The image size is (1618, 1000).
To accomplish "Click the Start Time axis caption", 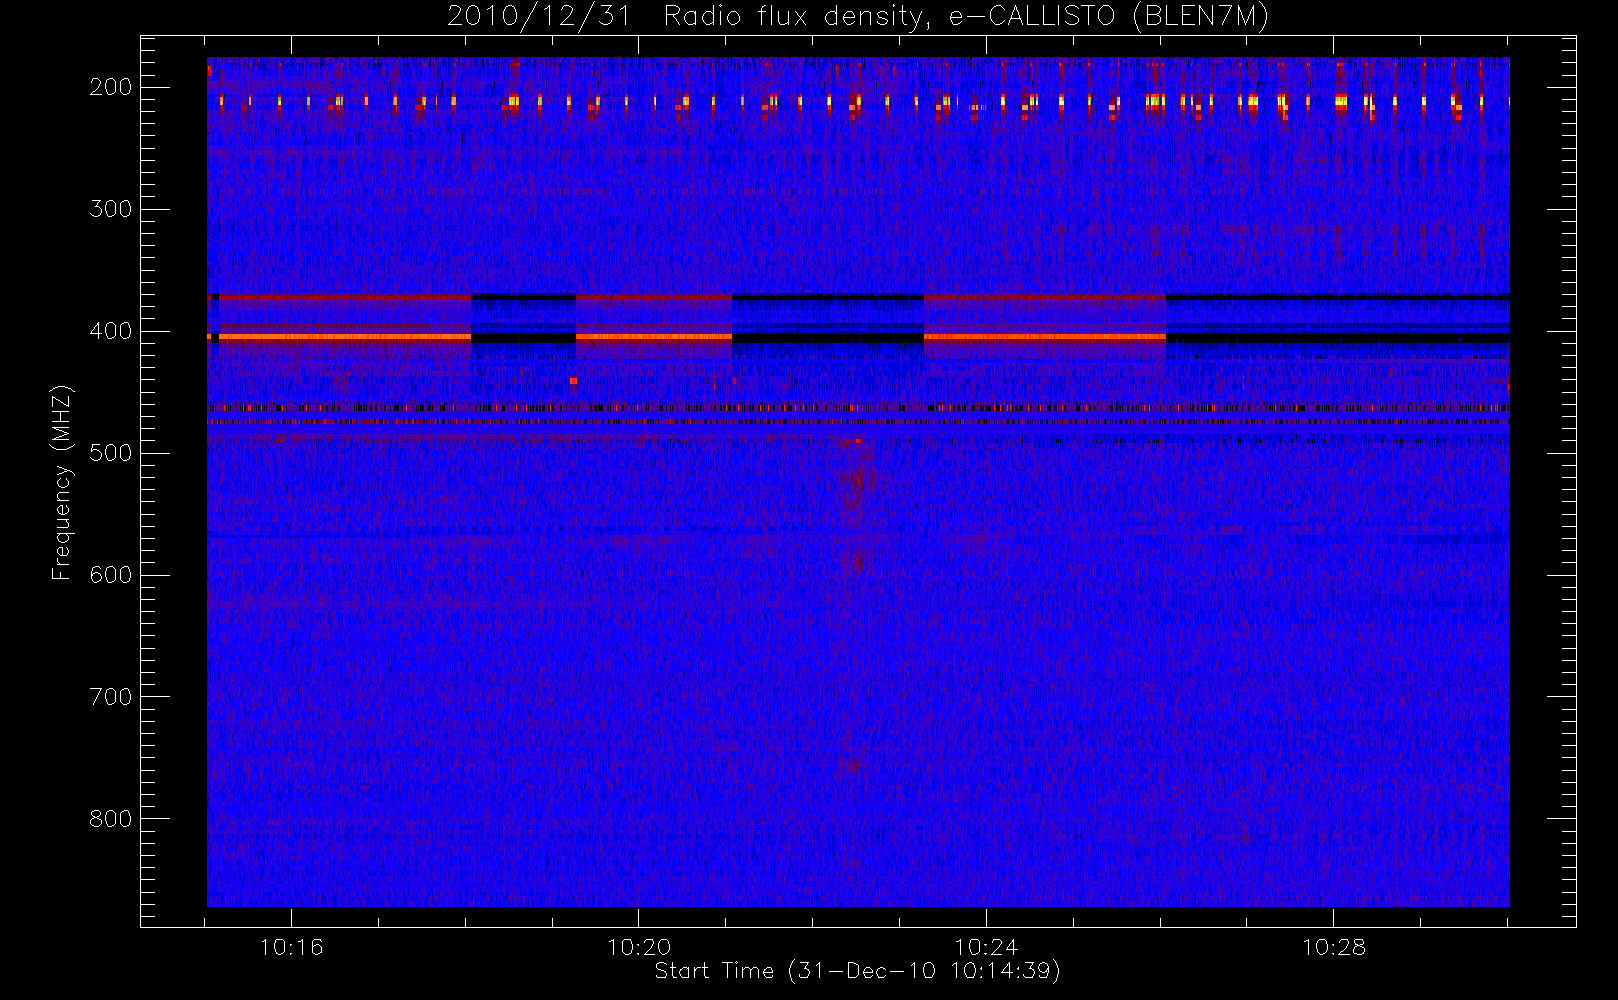I will (x=857, y=971).
